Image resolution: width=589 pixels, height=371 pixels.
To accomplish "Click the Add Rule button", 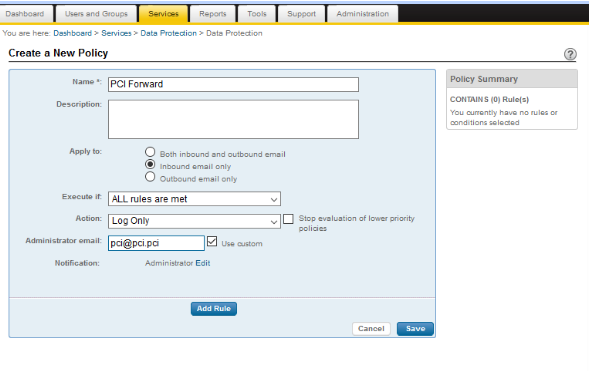I will (214, 309).
